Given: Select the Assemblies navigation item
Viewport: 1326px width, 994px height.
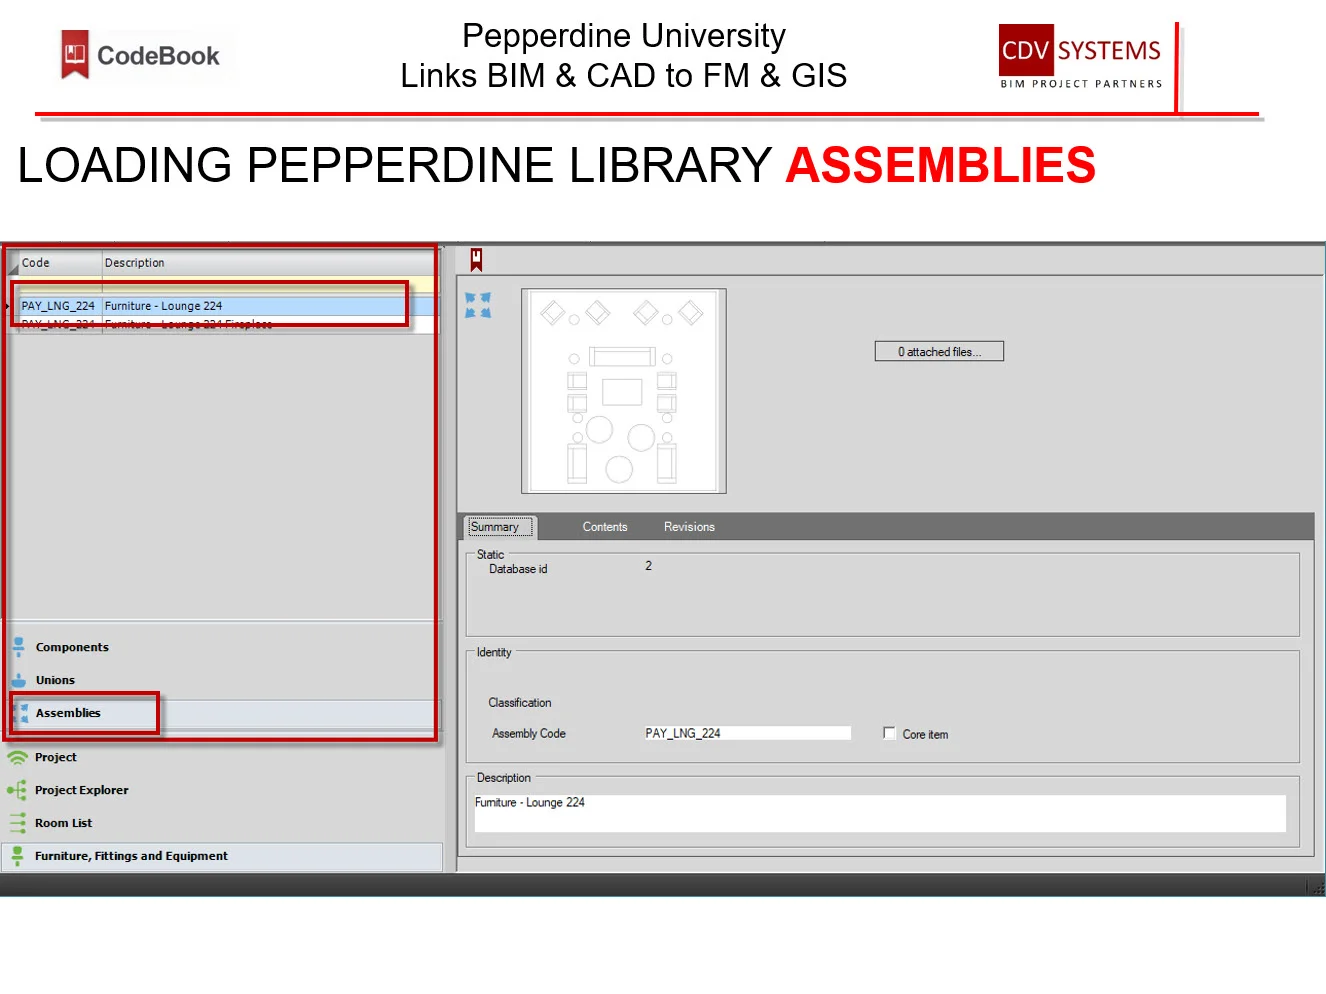Looking at the screenshot, I should (68, 713).
